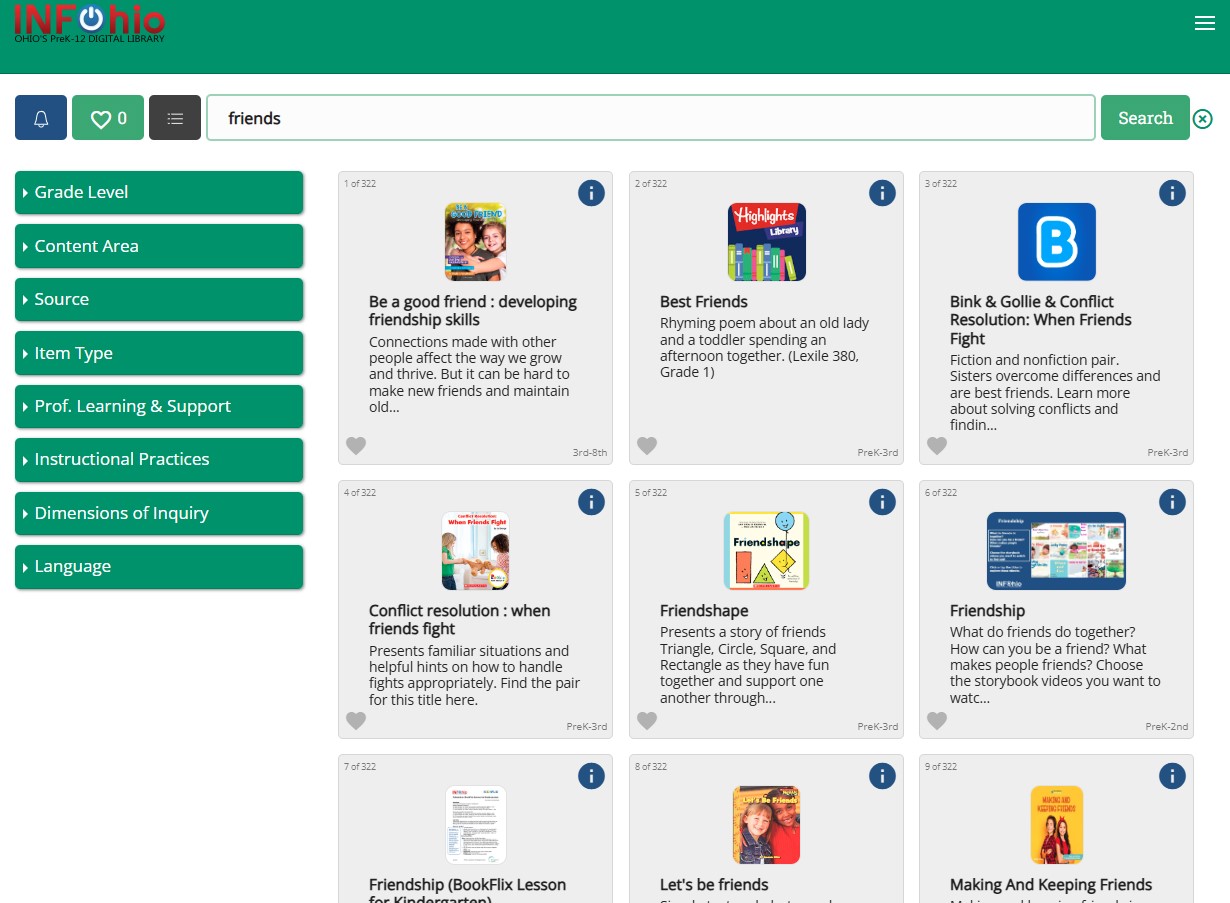Click the 3rd-8th grade label
Screen dimensions: 1230x903
590,453
